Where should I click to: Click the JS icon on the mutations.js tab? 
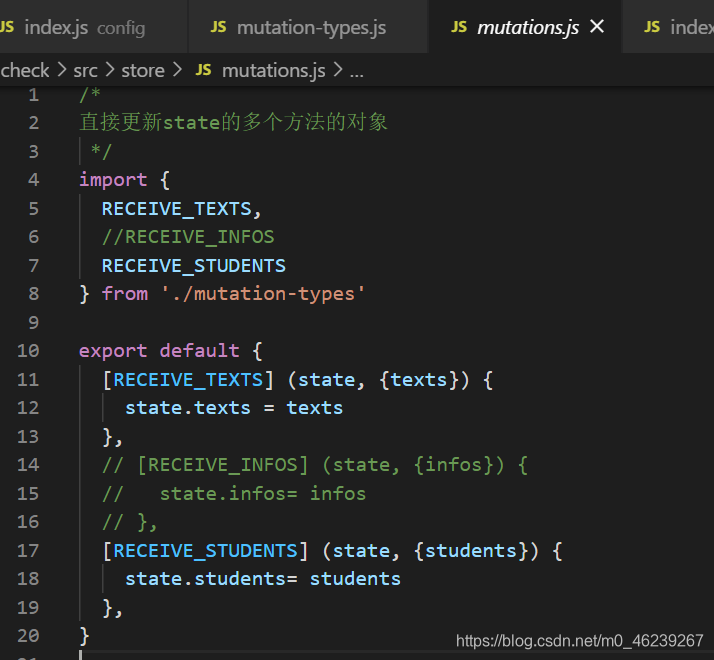(x=459, y=27)
